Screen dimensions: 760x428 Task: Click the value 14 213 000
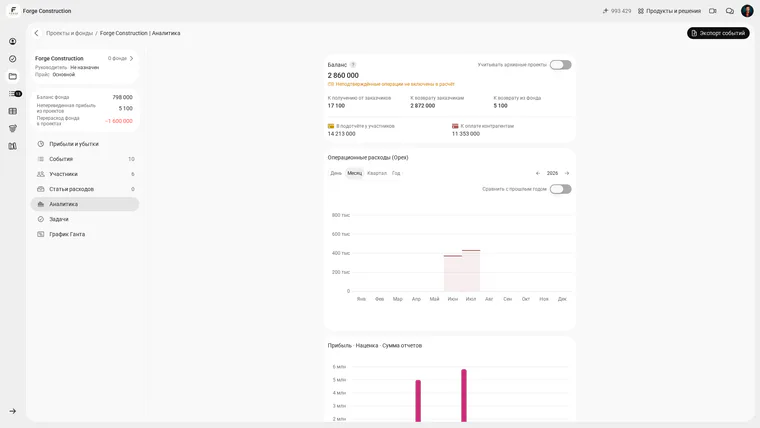pos(341,134)
